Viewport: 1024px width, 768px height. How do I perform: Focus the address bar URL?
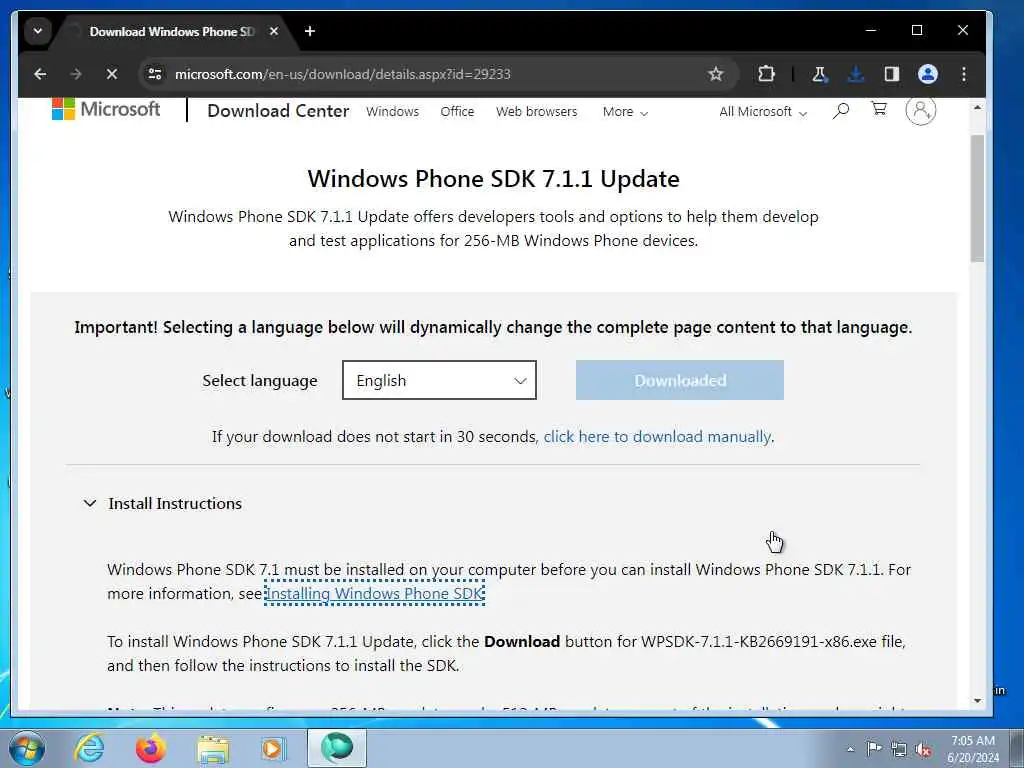click(342, 74)
